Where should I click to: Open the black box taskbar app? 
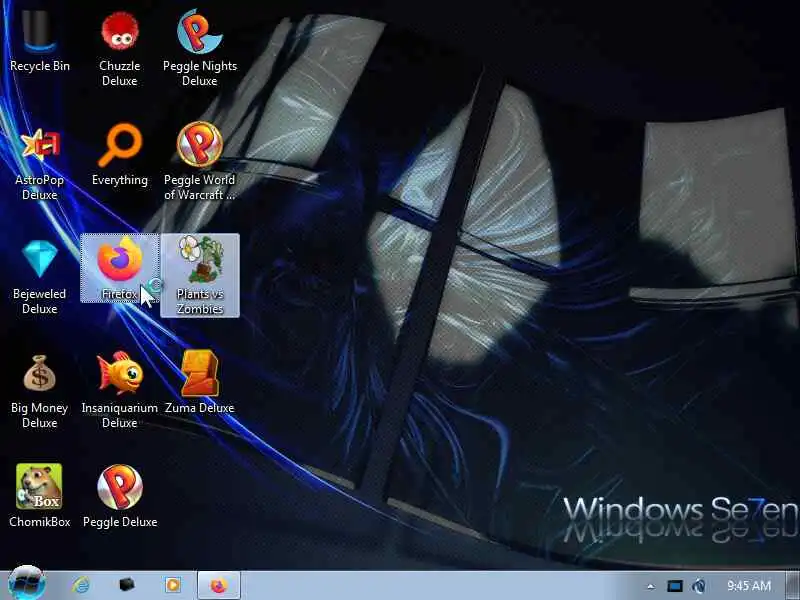[x=127, y=585]
